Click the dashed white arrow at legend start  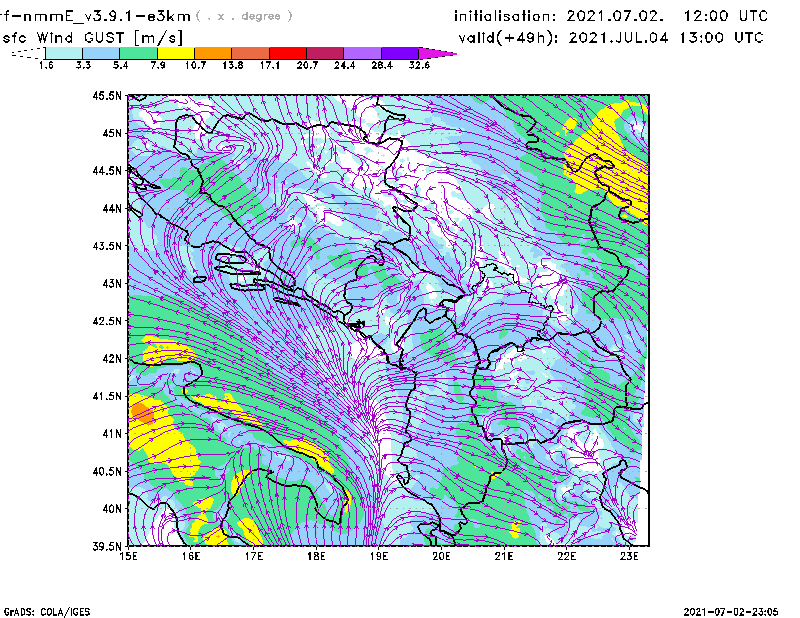coord(28,53)
